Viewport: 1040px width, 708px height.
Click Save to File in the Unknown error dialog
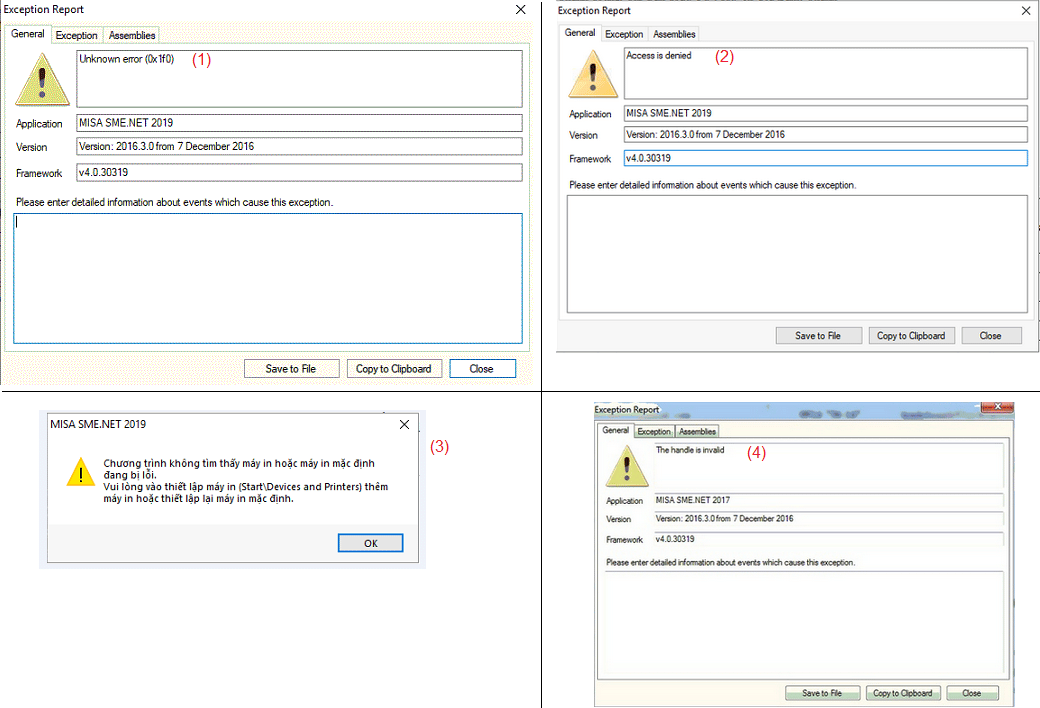click(291, 369)
